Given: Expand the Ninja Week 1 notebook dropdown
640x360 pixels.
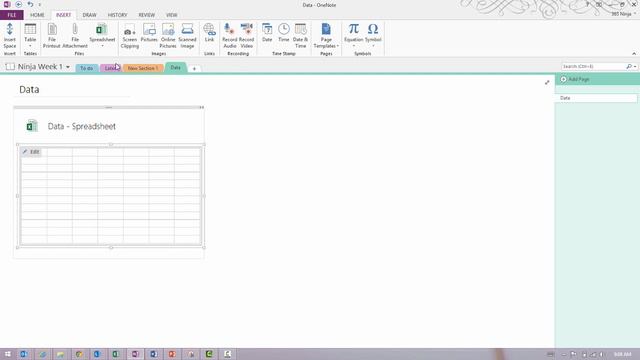Looking at the screenshot, I should point(68,67).
